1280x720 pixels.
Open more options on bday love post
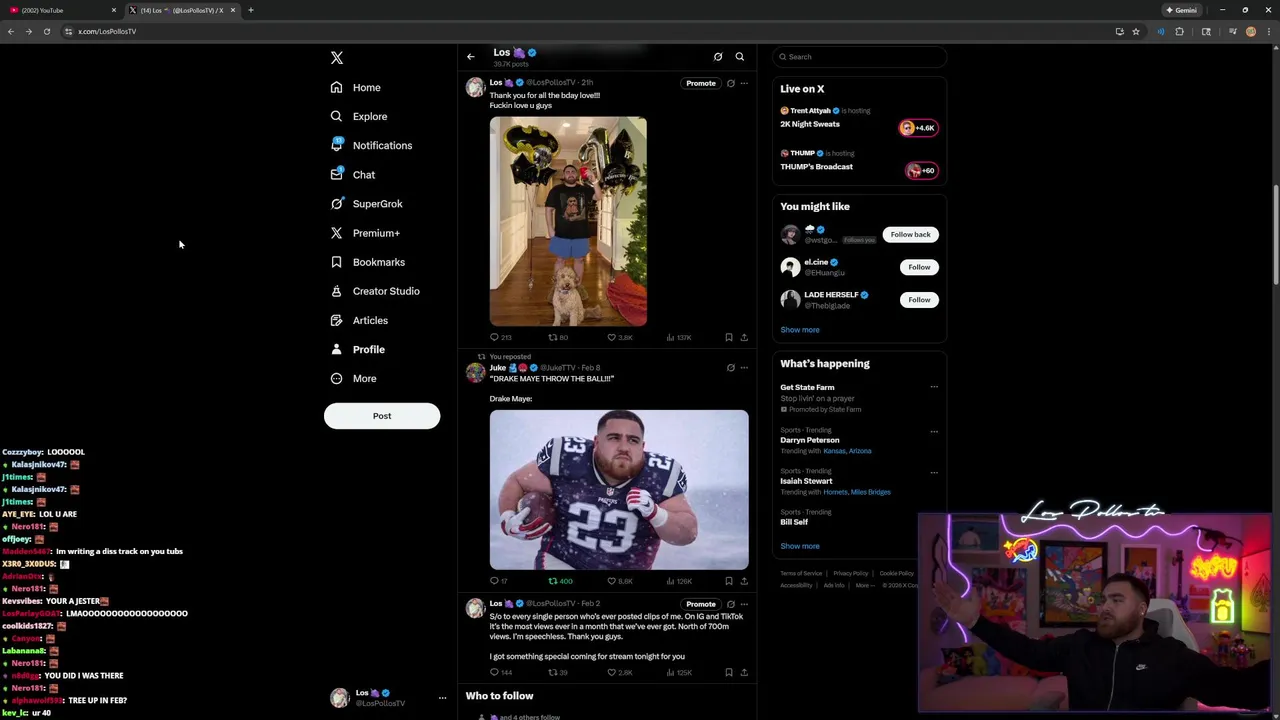click(x=744, y=83)
